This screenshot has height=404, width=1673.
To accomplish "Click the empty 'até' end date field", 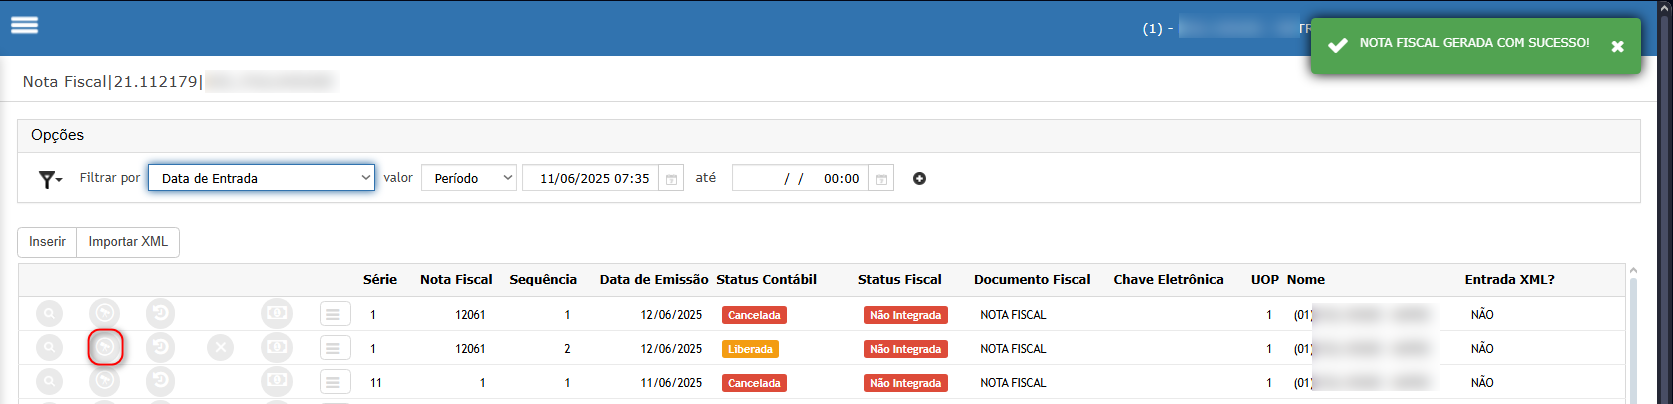I will pyautogui.click(x=800, y=178).
